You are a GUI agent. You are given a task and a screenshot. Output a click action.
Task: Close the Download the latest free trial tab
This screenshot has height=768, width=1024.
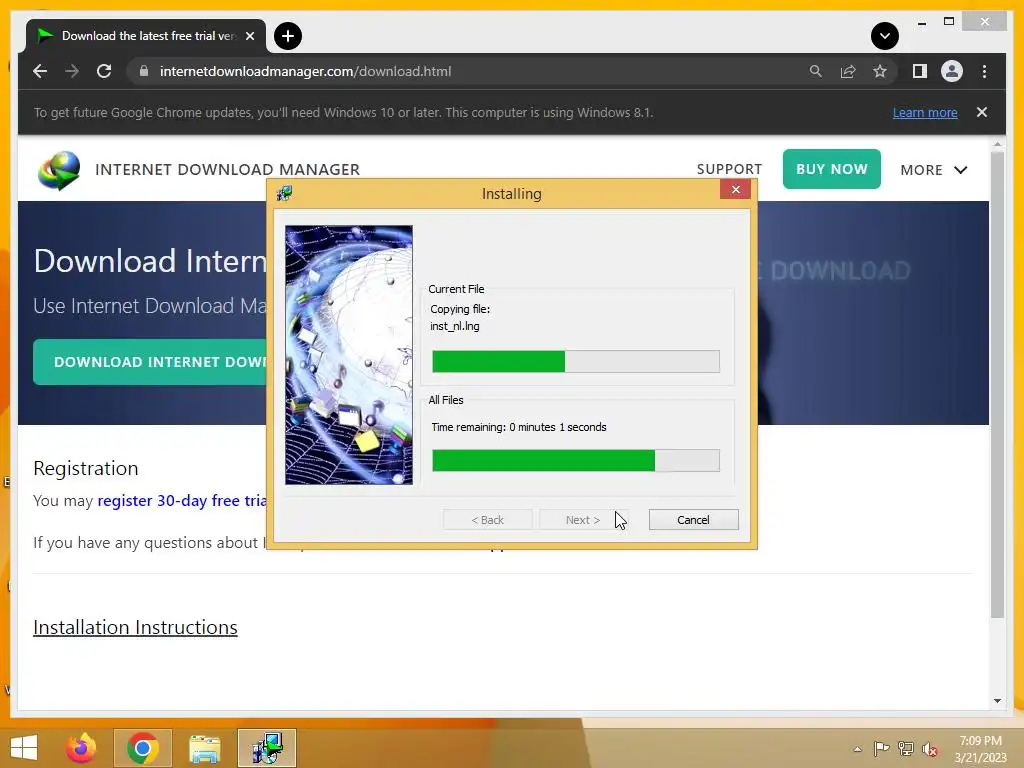coord(249,36)
